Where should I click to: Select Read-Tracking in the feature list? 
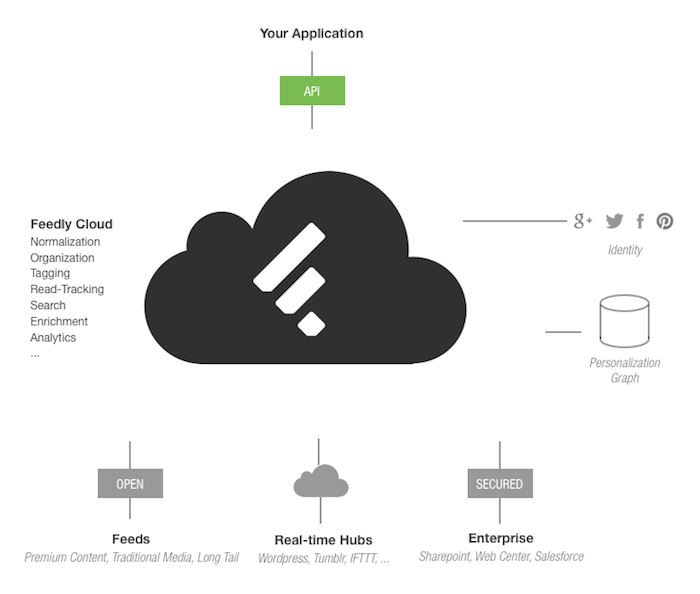point(67,289)
